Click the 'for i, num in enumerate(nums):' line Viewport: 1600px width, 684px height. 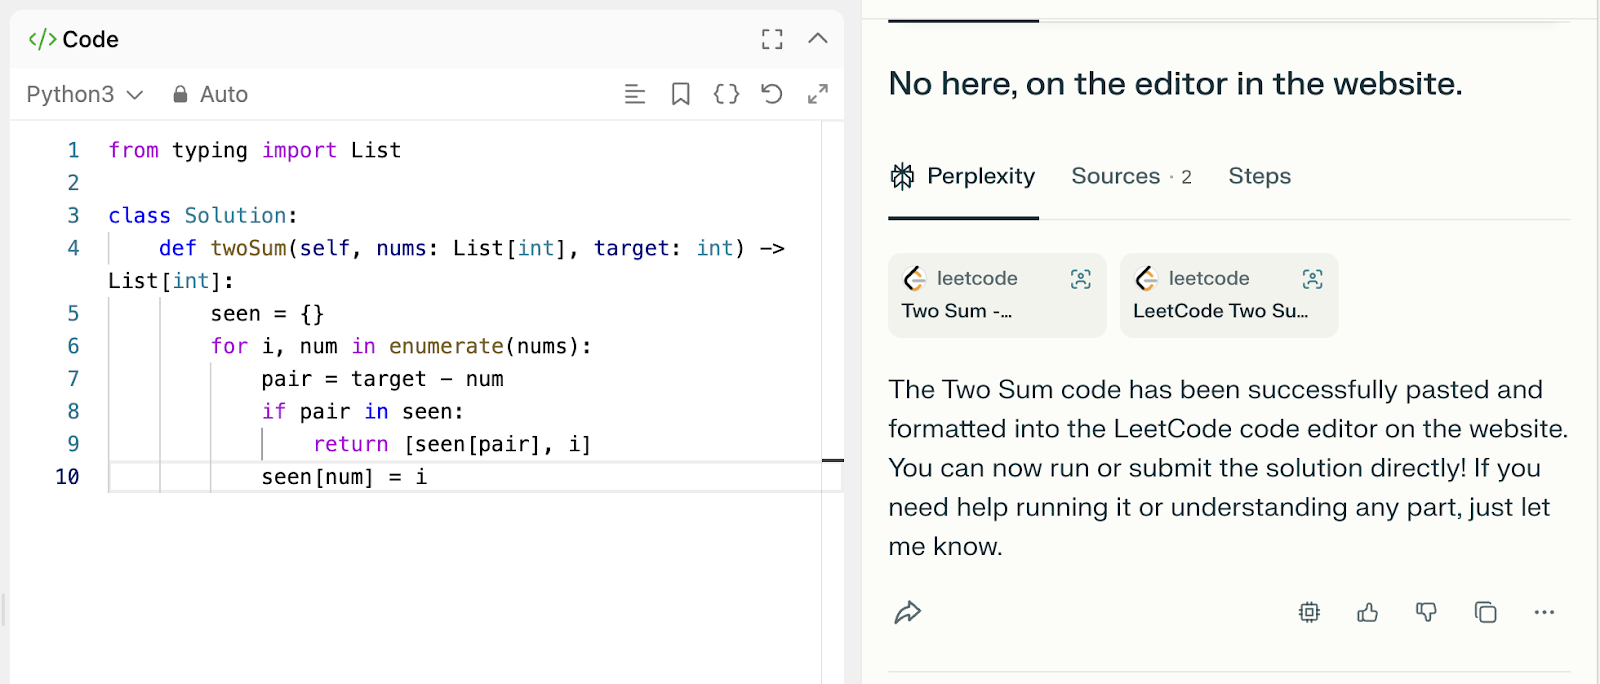(x=401, y=346)
